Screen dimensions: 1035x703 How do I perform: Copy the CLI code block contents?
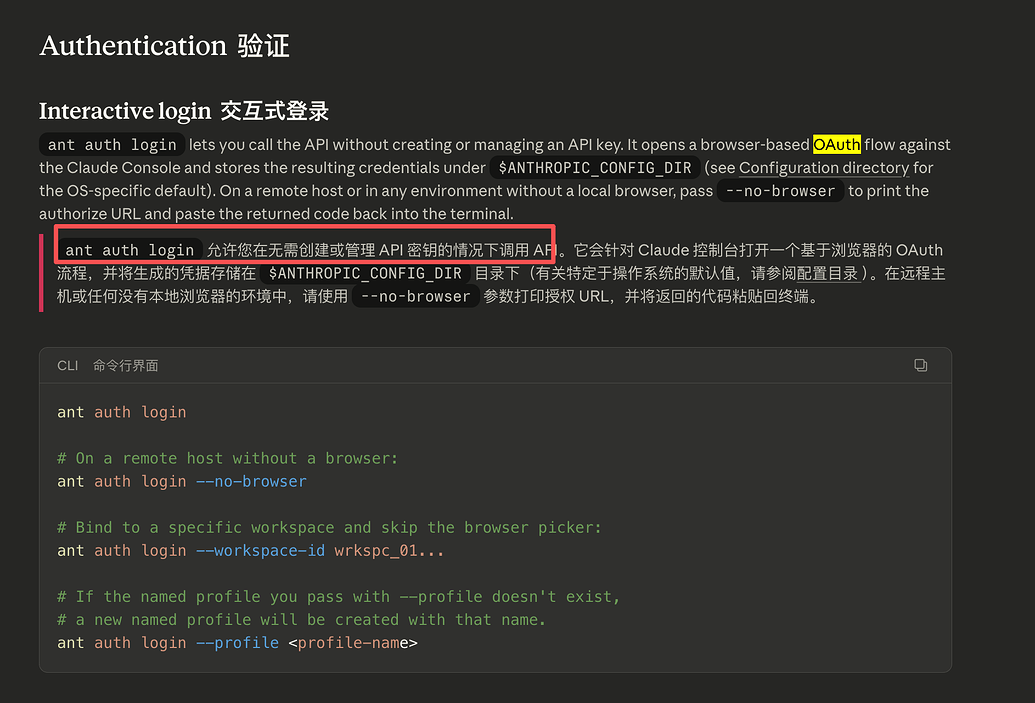920,365
